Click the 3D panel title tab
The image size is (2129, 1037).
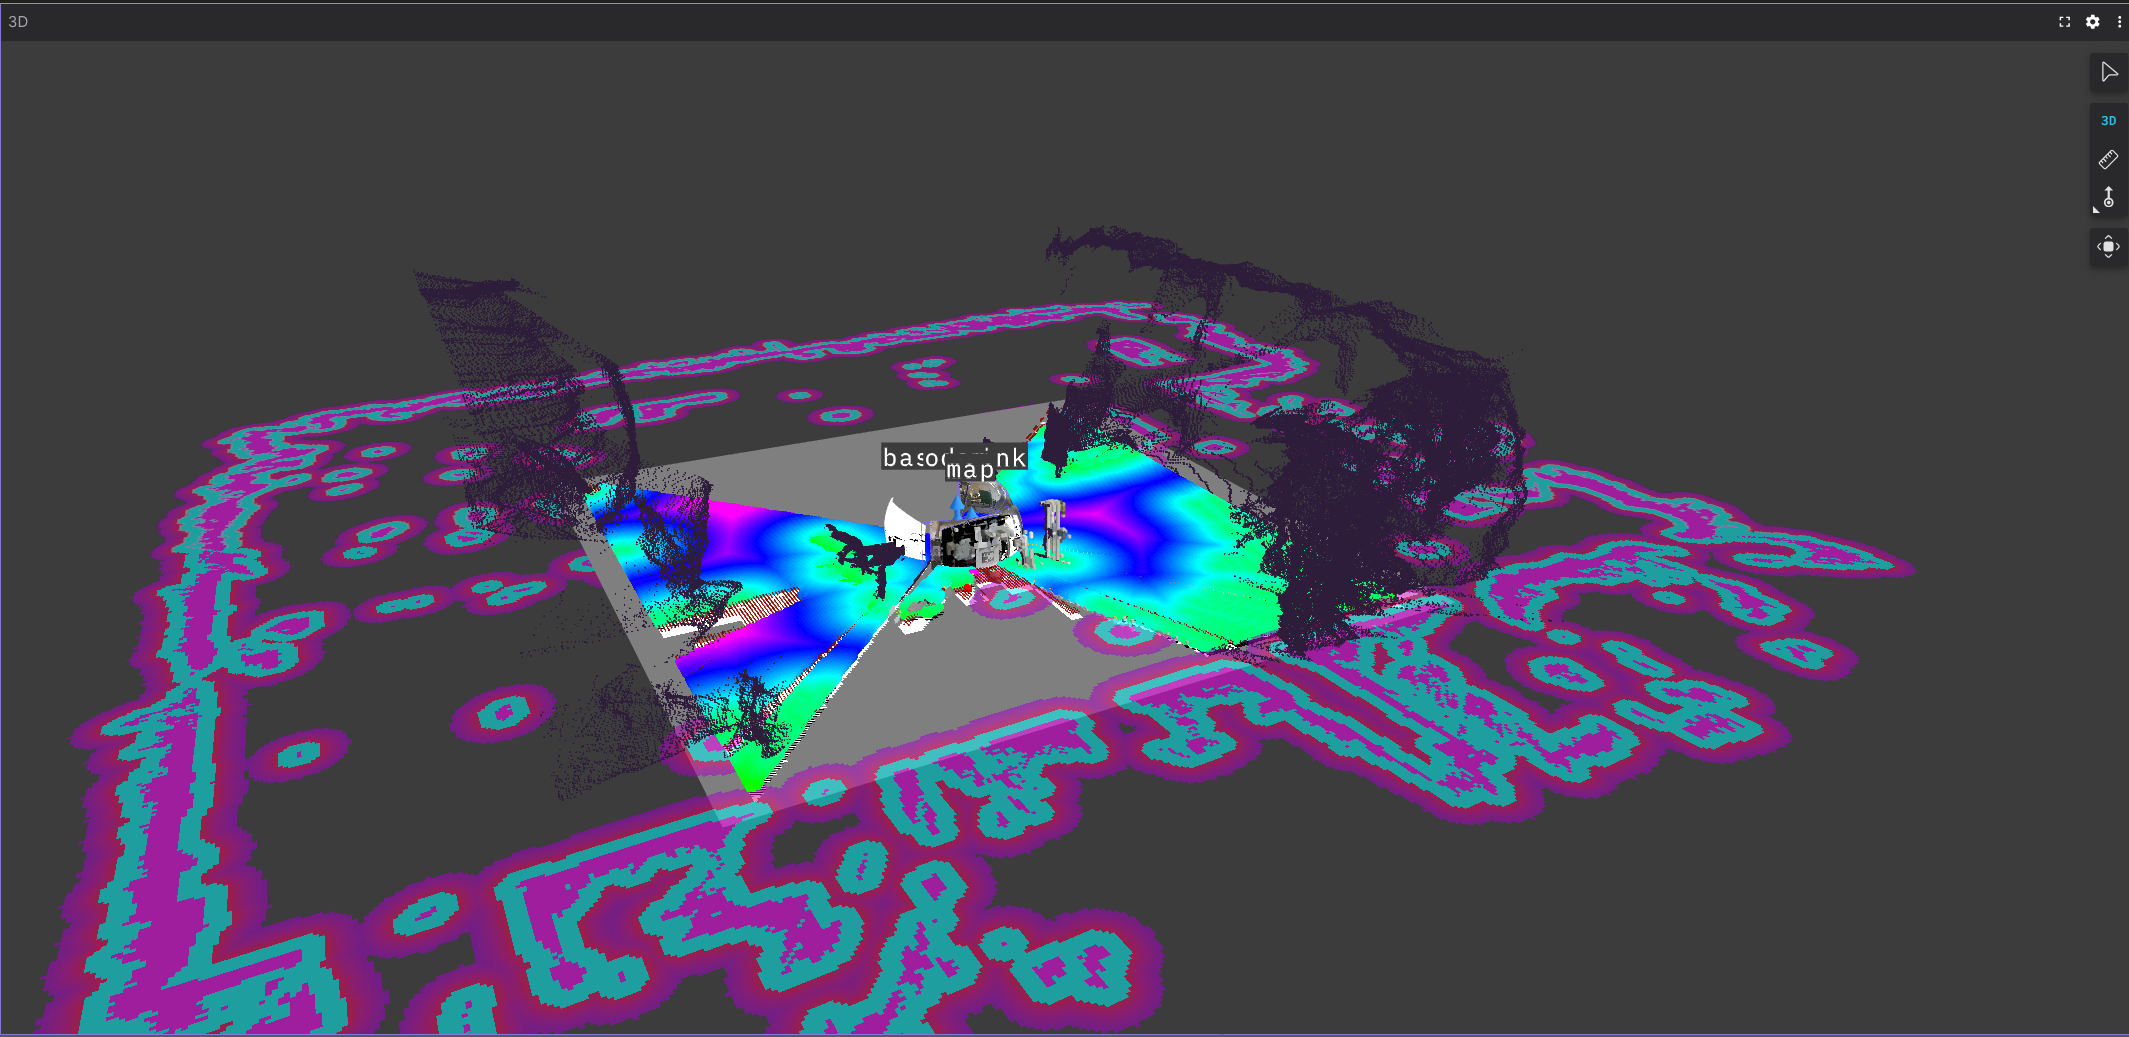pos(18,21)
